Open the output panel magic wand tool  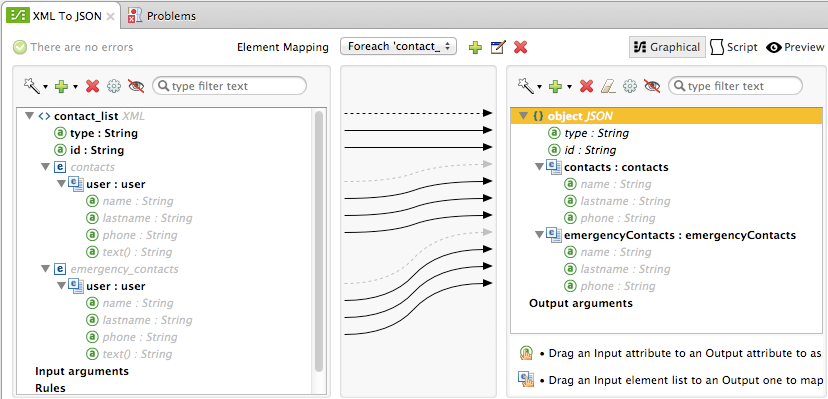pos(526,86)
